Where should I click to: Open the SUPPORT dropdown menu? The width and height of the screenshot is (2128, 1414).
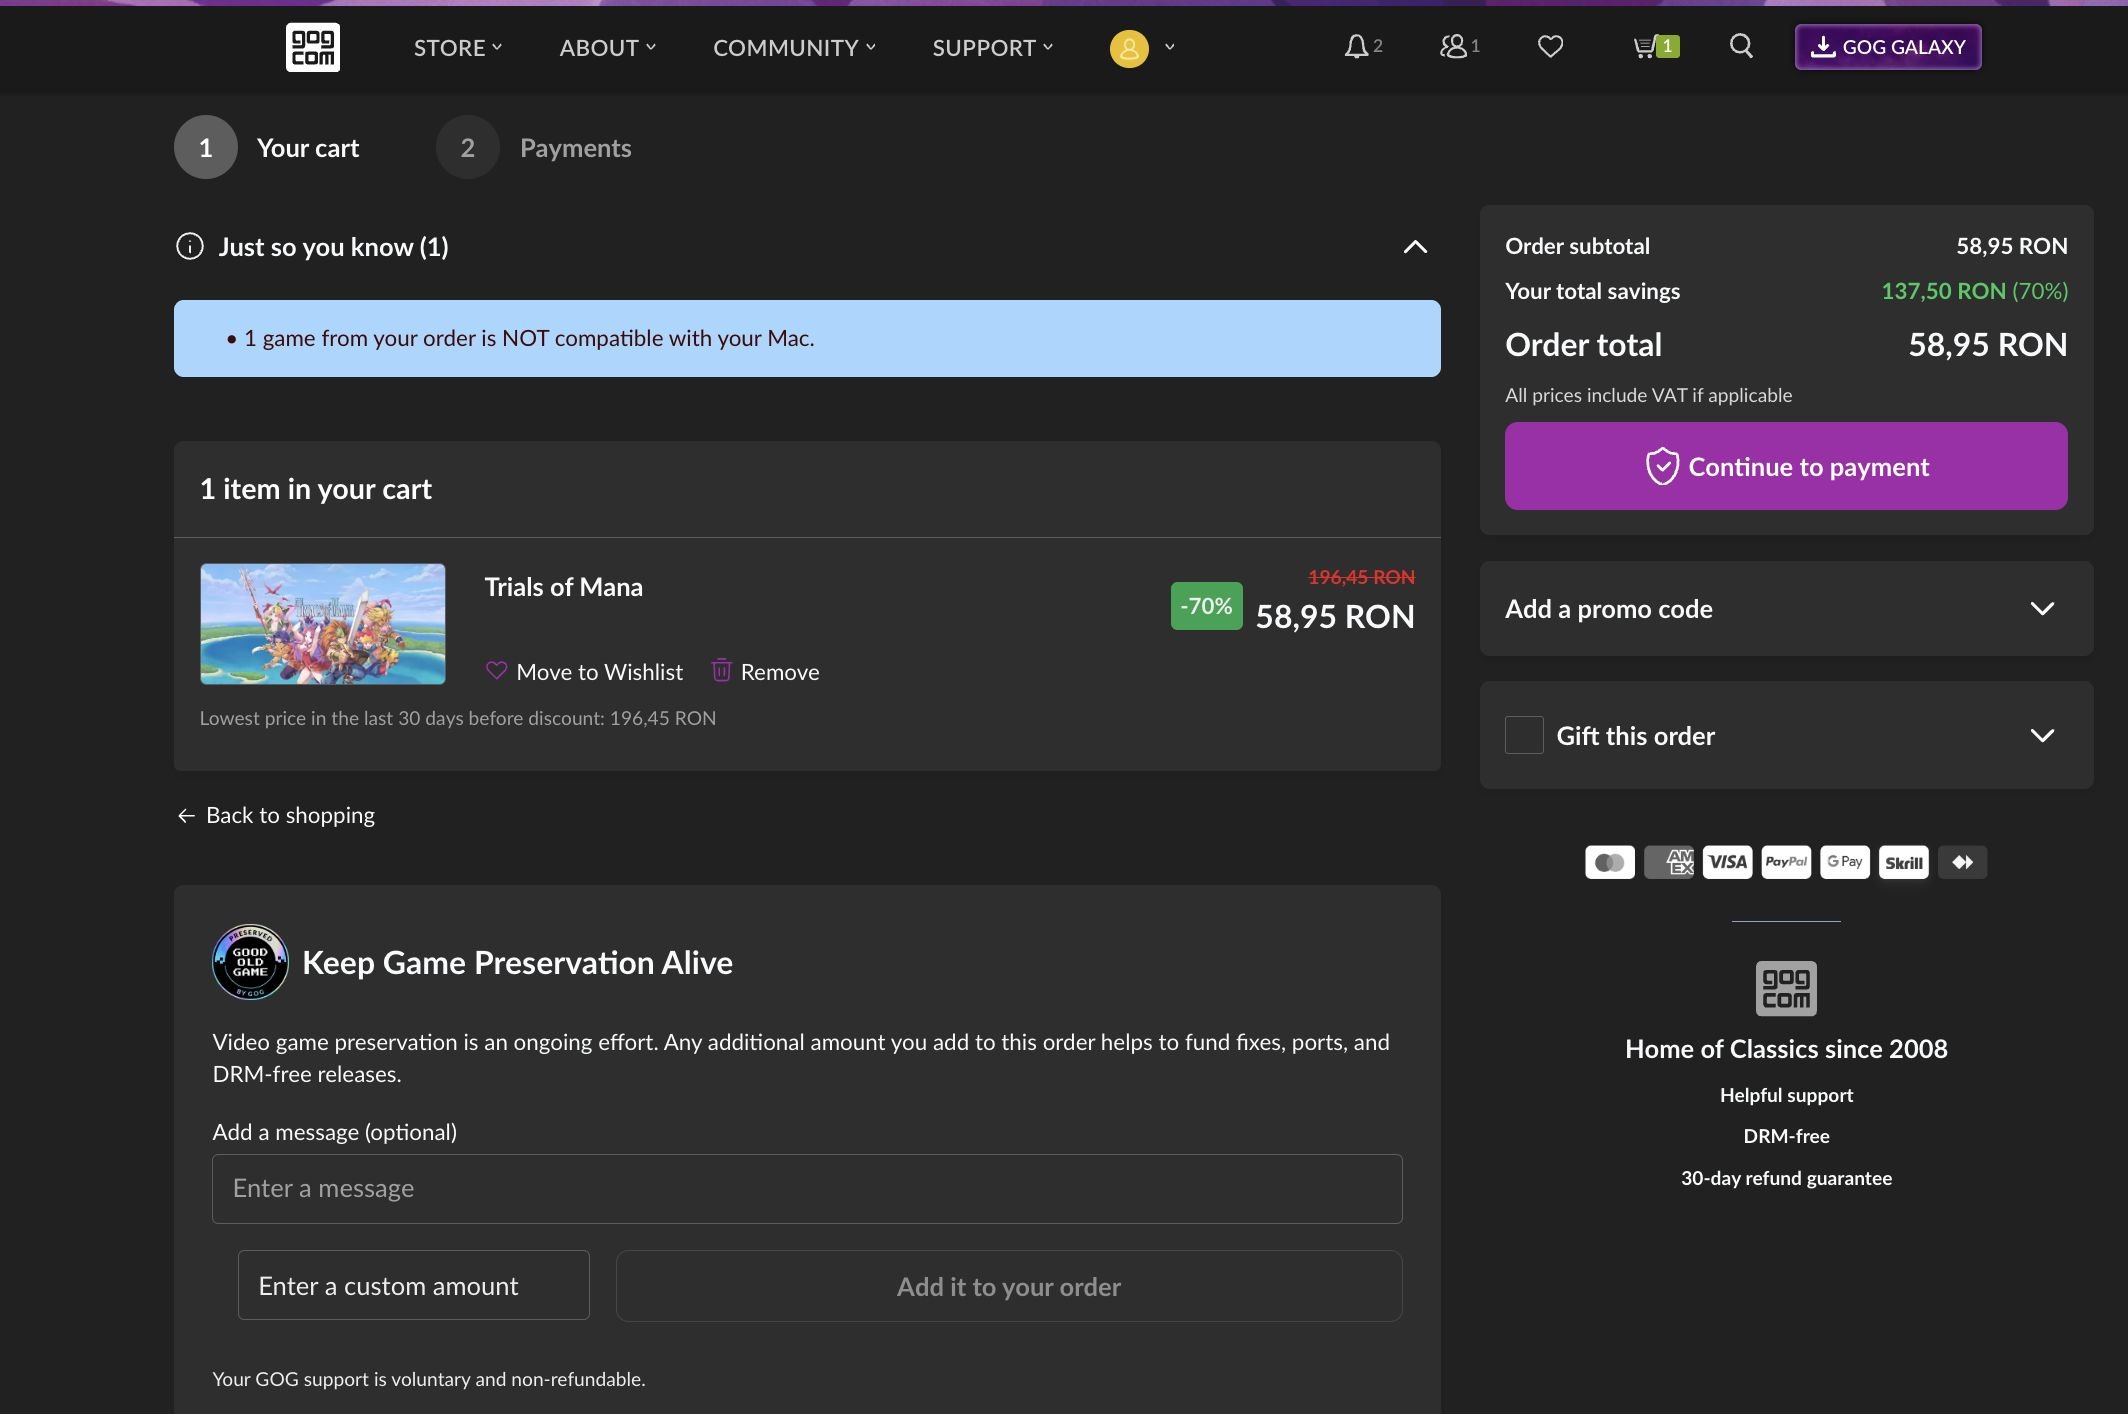993,47
